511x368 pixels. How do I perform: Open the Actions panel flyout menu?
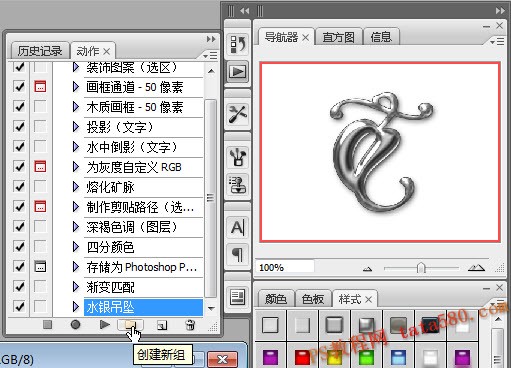click(210, 55)
